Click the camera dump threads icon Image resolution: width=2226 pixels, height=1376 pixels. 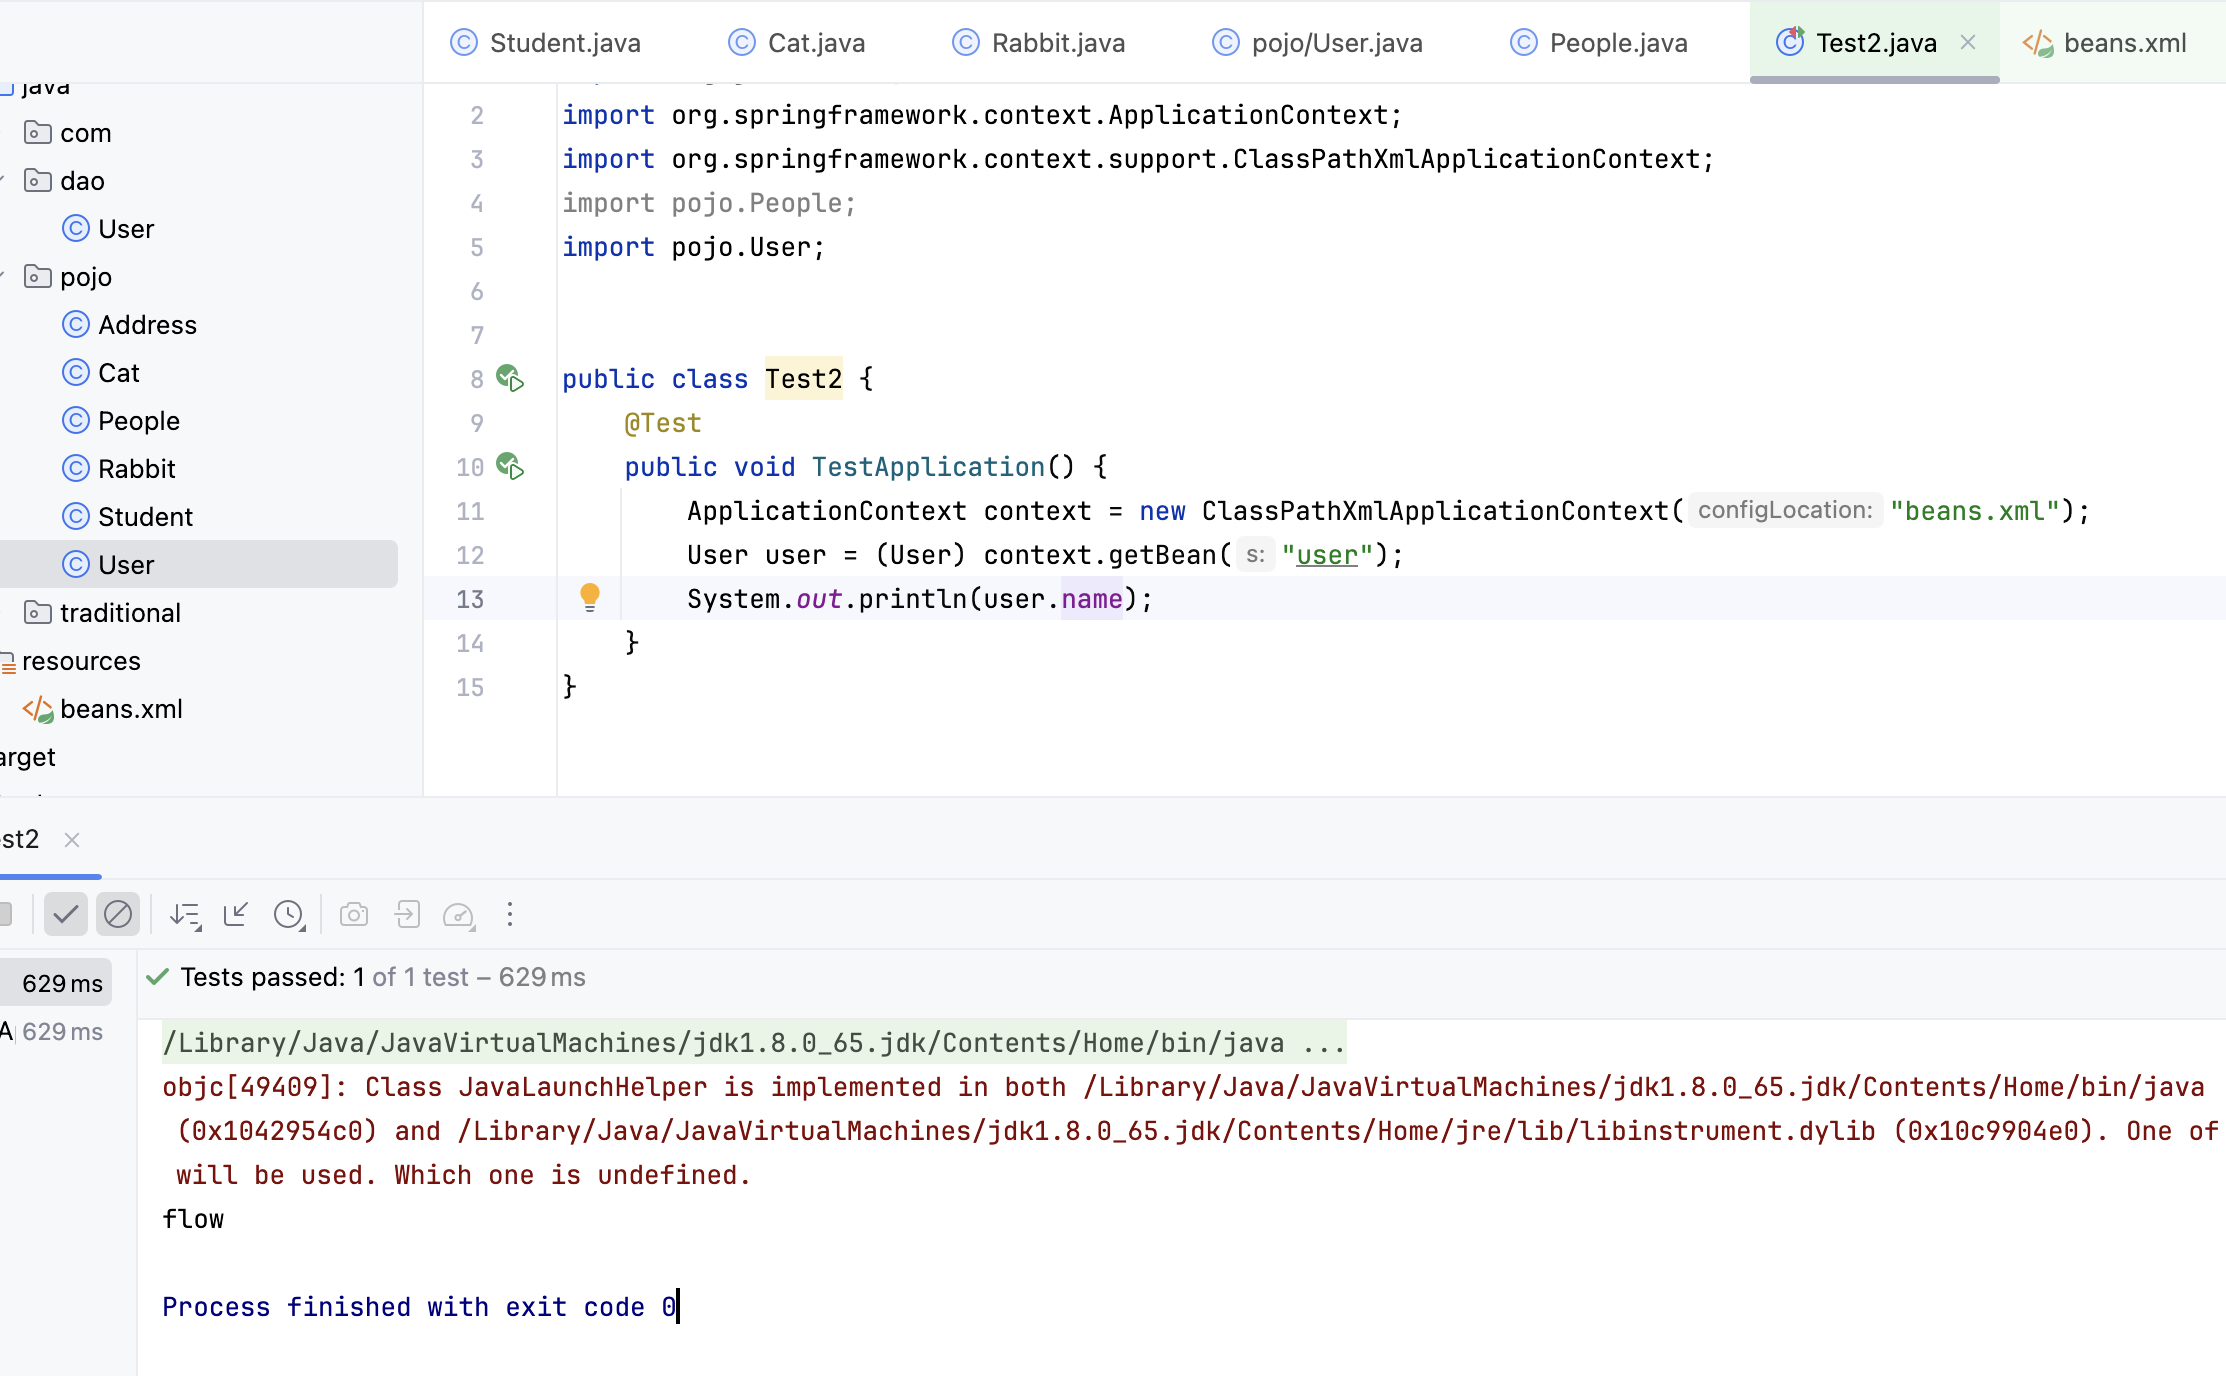coord(354,914)
